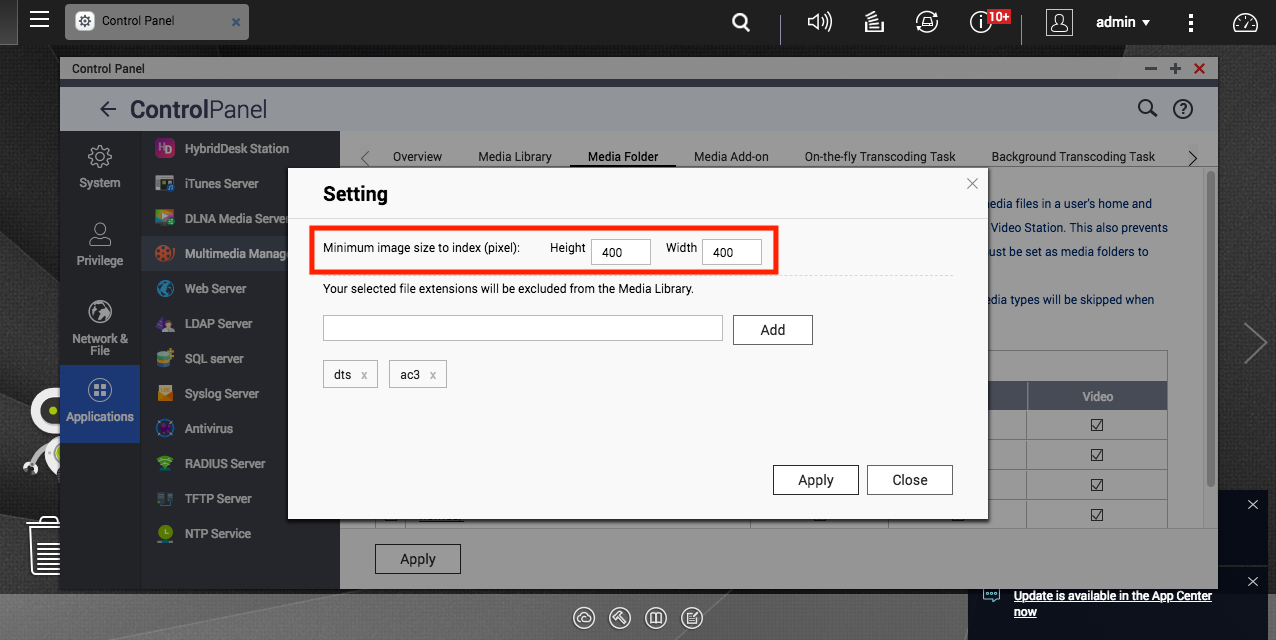This screenshot has height=640, width=1276.
Task: Open the admin account dropdown
Action: [x=1123, y=22]
